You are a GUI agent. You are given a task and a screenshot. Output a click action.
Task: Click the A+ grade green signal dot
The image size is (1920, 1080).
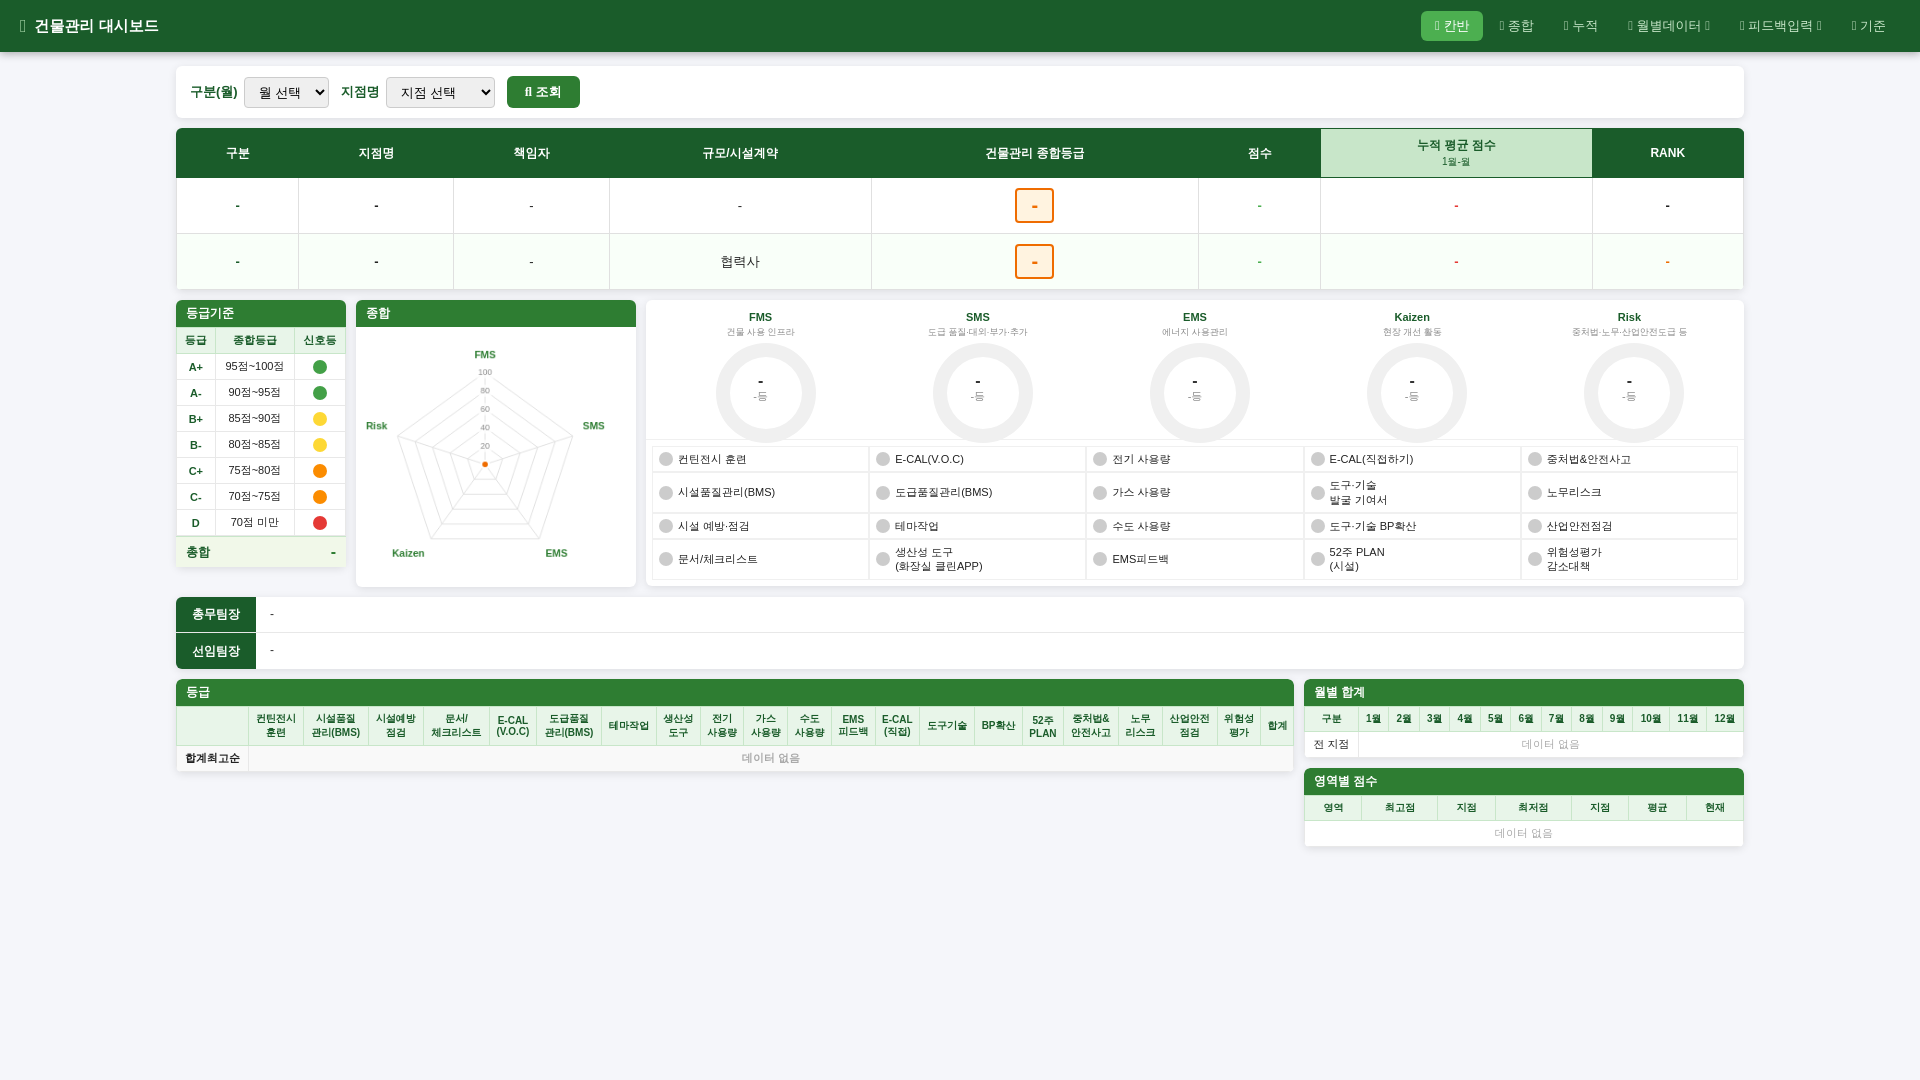(320, 367)
